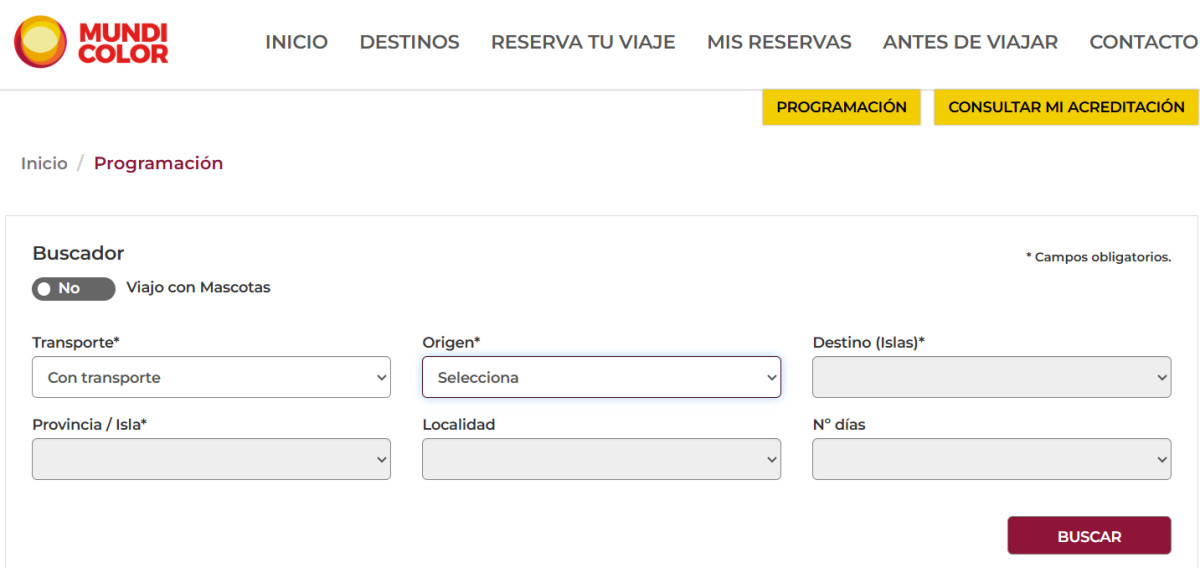Navigate to MIS RESERVAS
This screenshot has height=568, width=1200.
click(779, 42)
